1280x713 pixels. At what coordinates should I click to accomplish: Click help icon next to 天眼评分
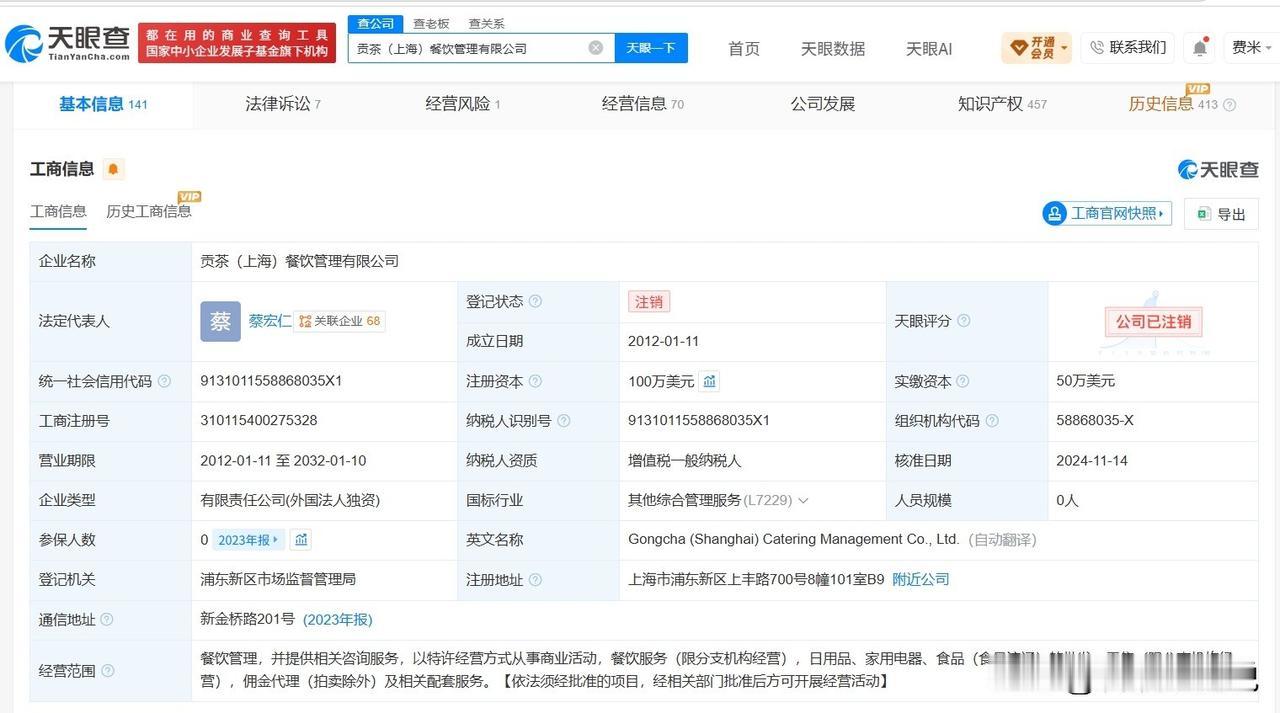[x=963, y=321]
